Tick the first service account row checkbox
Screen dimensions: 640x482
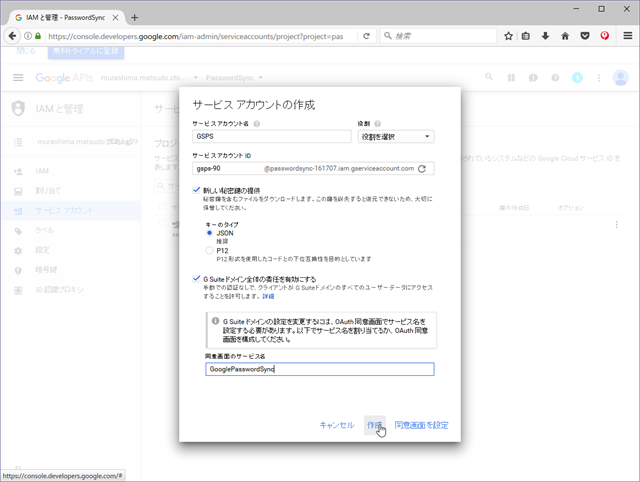[x=162, y=223]
